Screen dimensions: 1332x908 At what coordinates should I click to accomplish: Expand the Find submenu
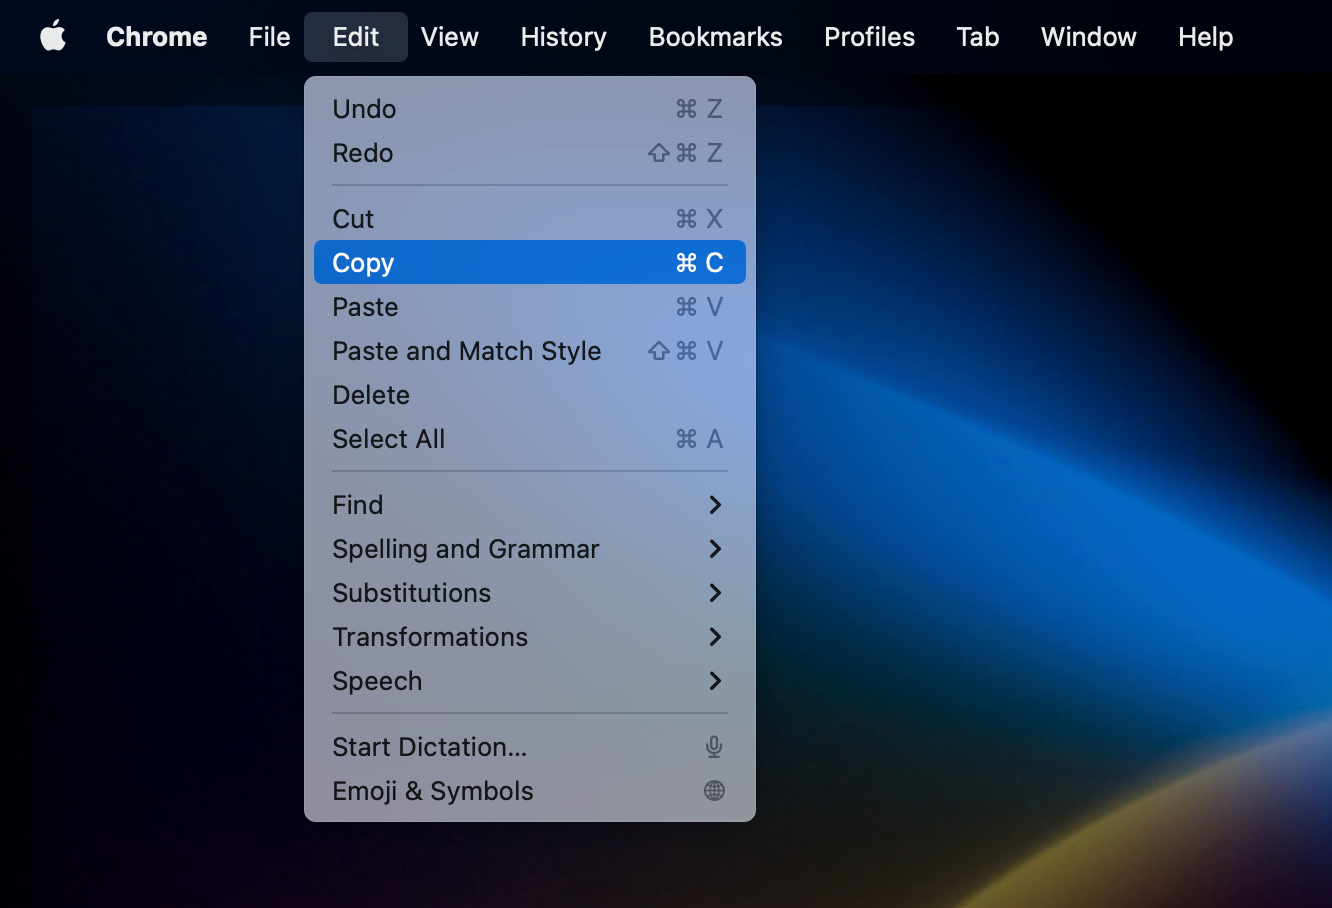pyautogui.click(x=530, y=505)
